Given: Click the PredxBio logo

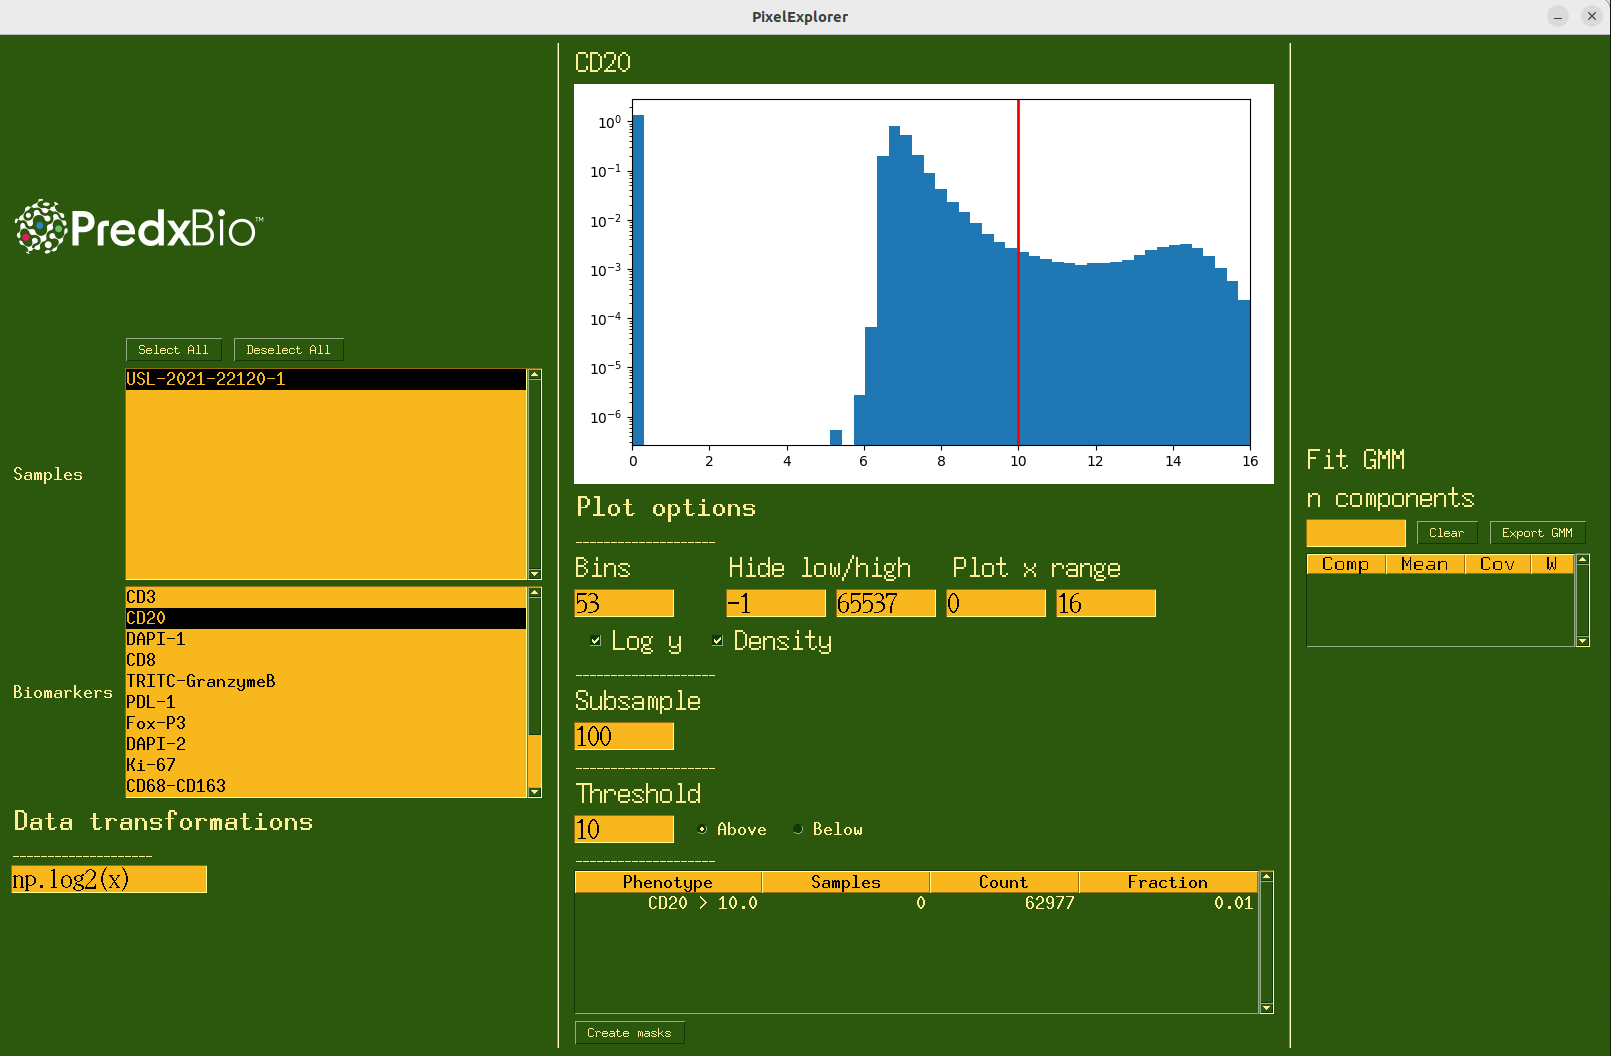Looking at the screenshot, I should click(x=139, y=227).
